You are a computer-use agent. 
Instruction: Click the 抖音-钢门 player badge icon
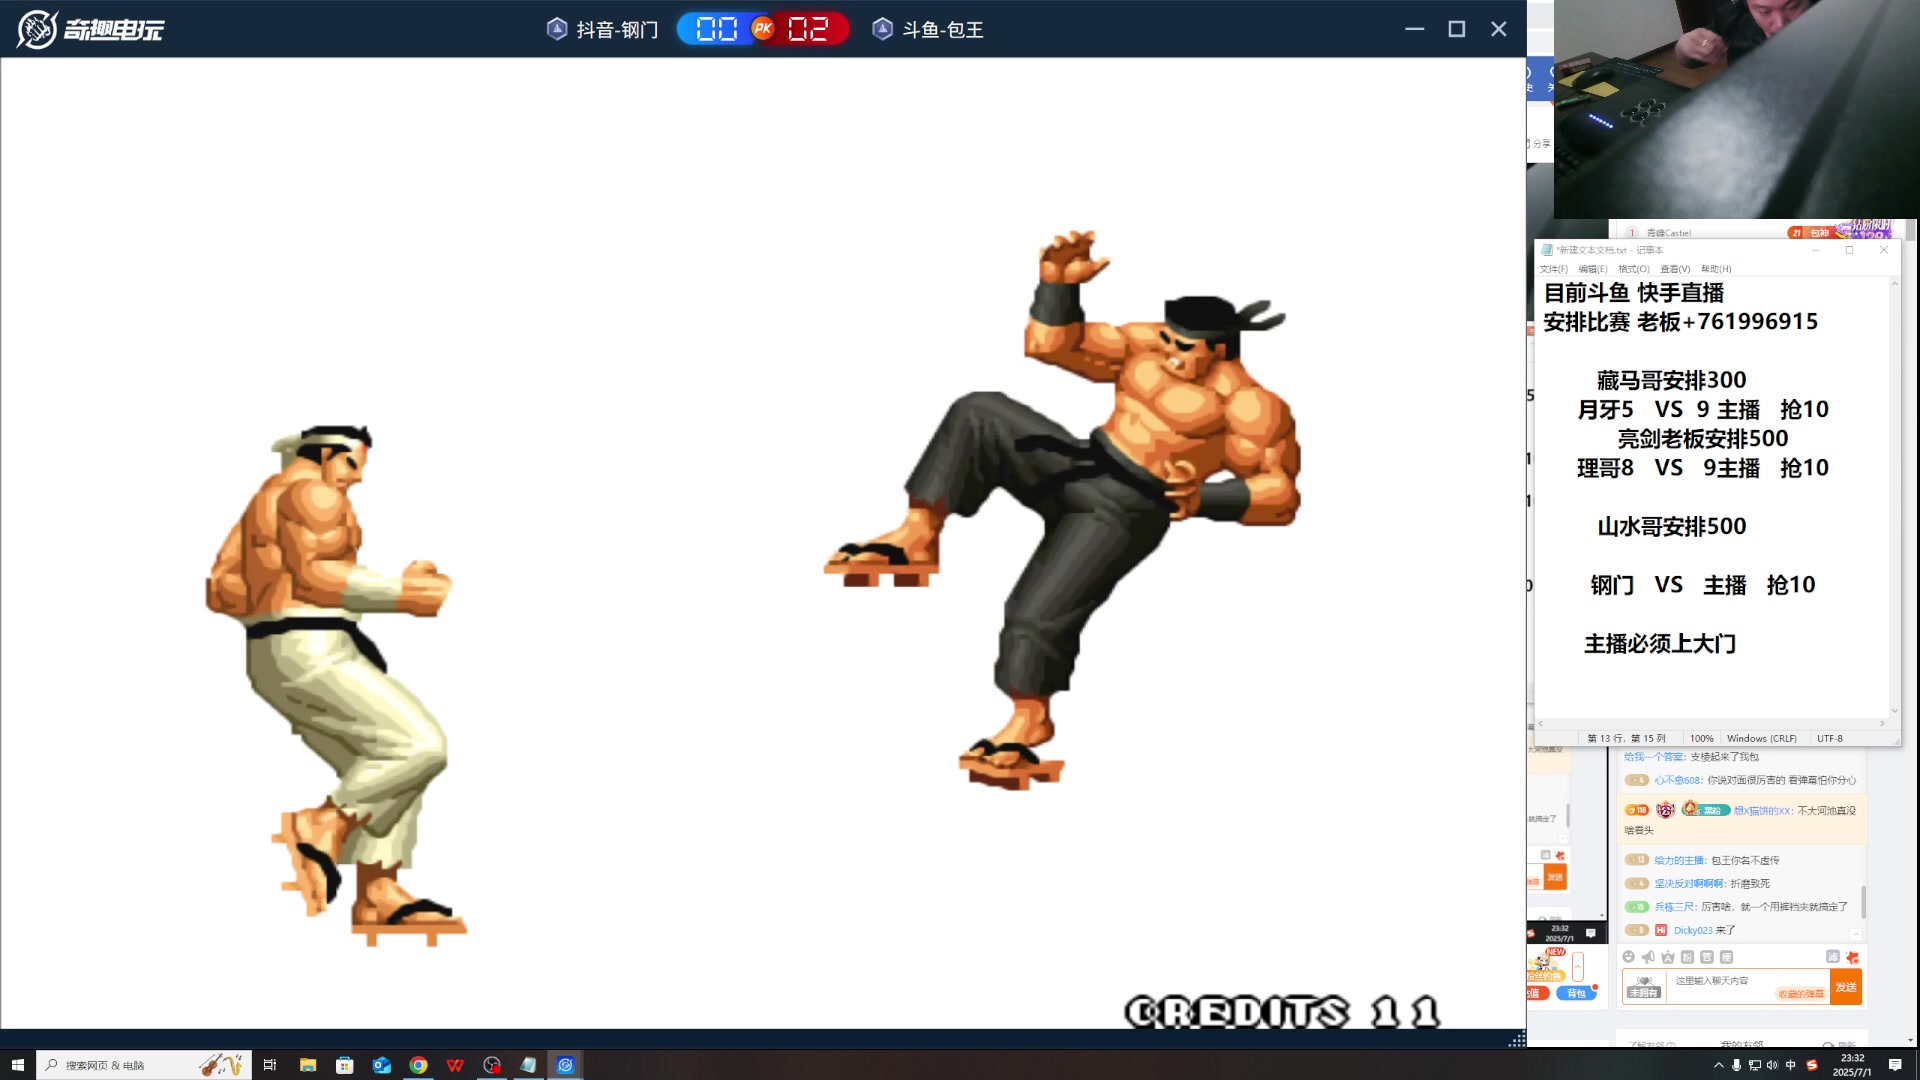557,29
